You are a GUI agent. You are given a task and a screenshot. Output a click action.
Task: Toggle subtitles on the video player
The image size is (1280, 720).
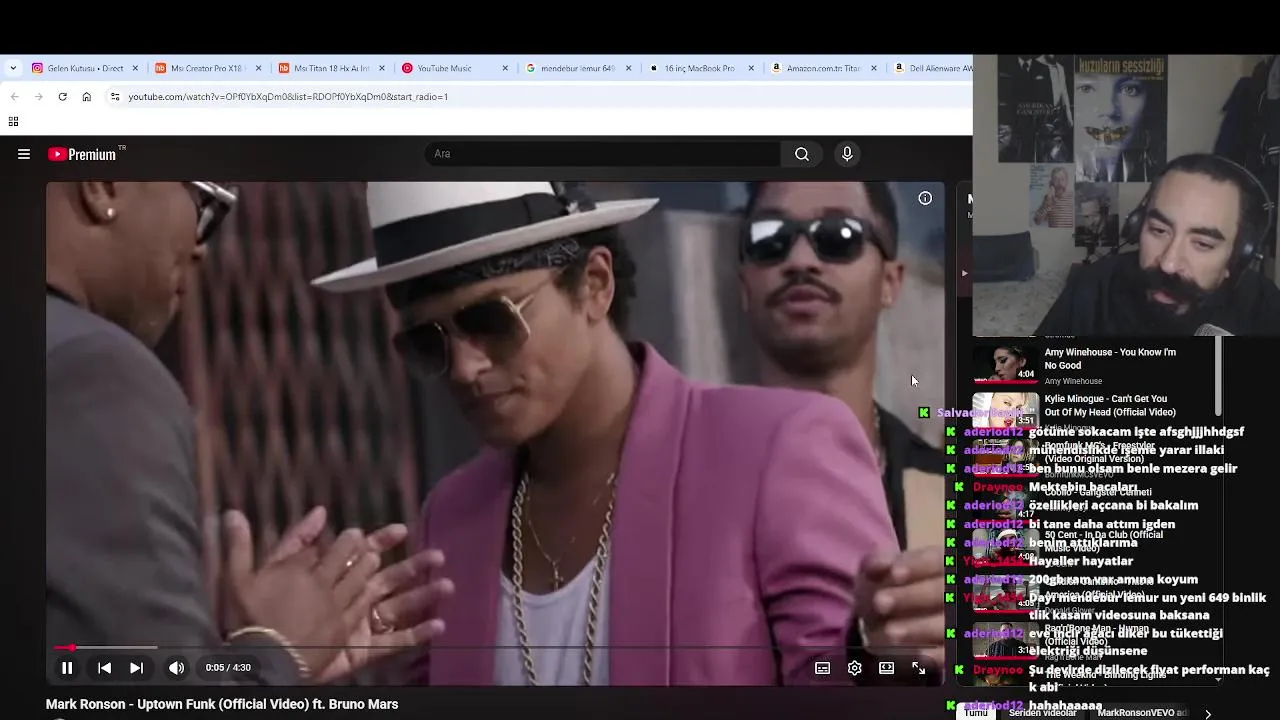[x=822, y=668]
